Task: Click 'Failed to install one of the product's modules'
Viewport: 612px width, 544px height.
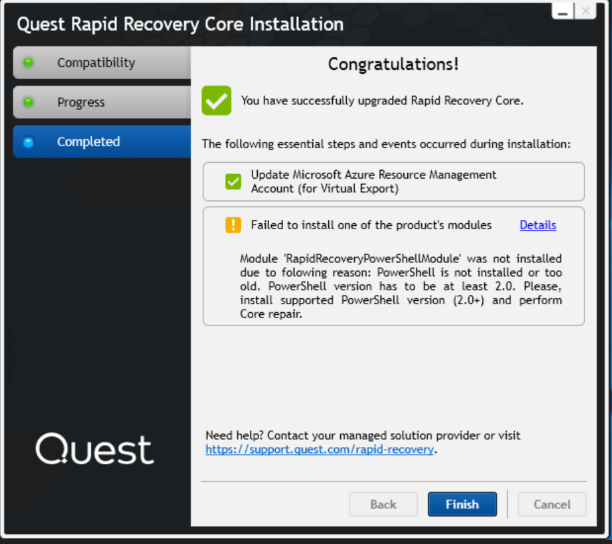Action: pyautogui.click(x=371, y=225)
